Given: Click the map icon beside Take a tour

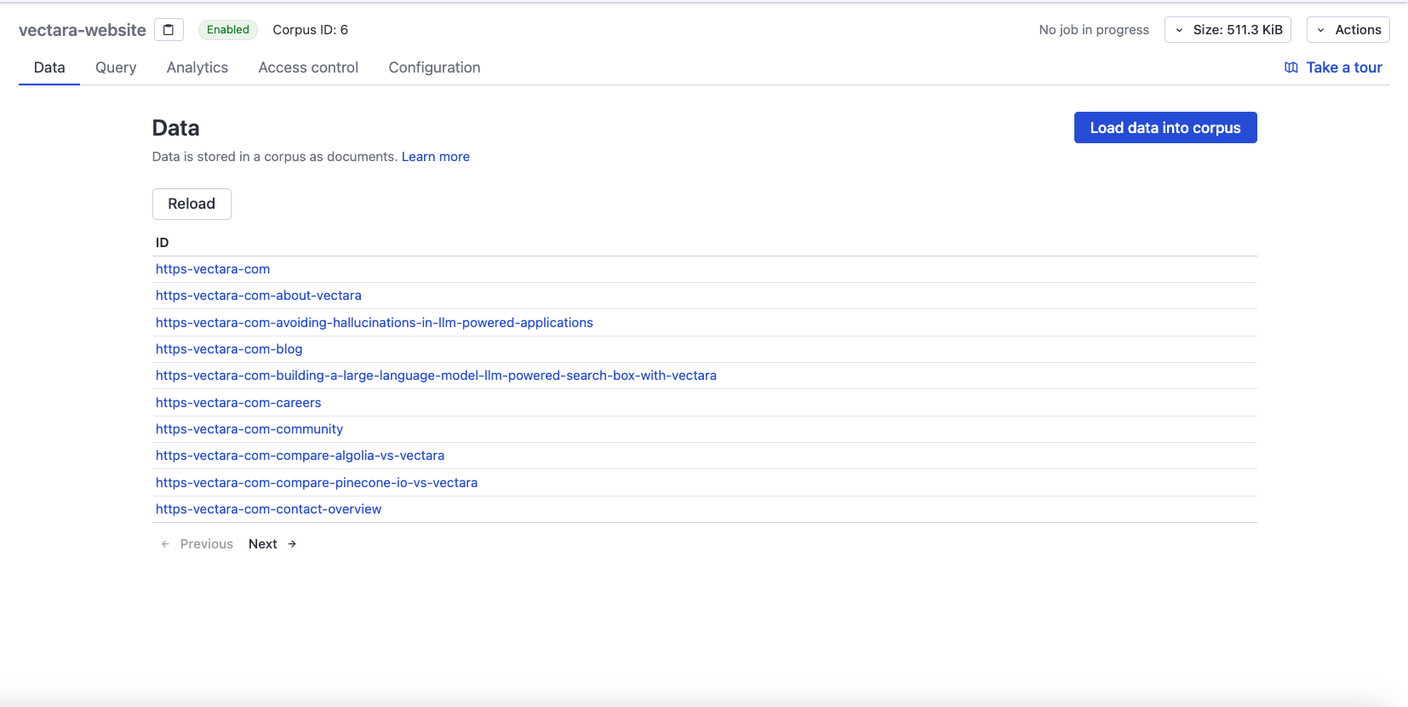Looking at the screenshot, I should (1291, 68).
